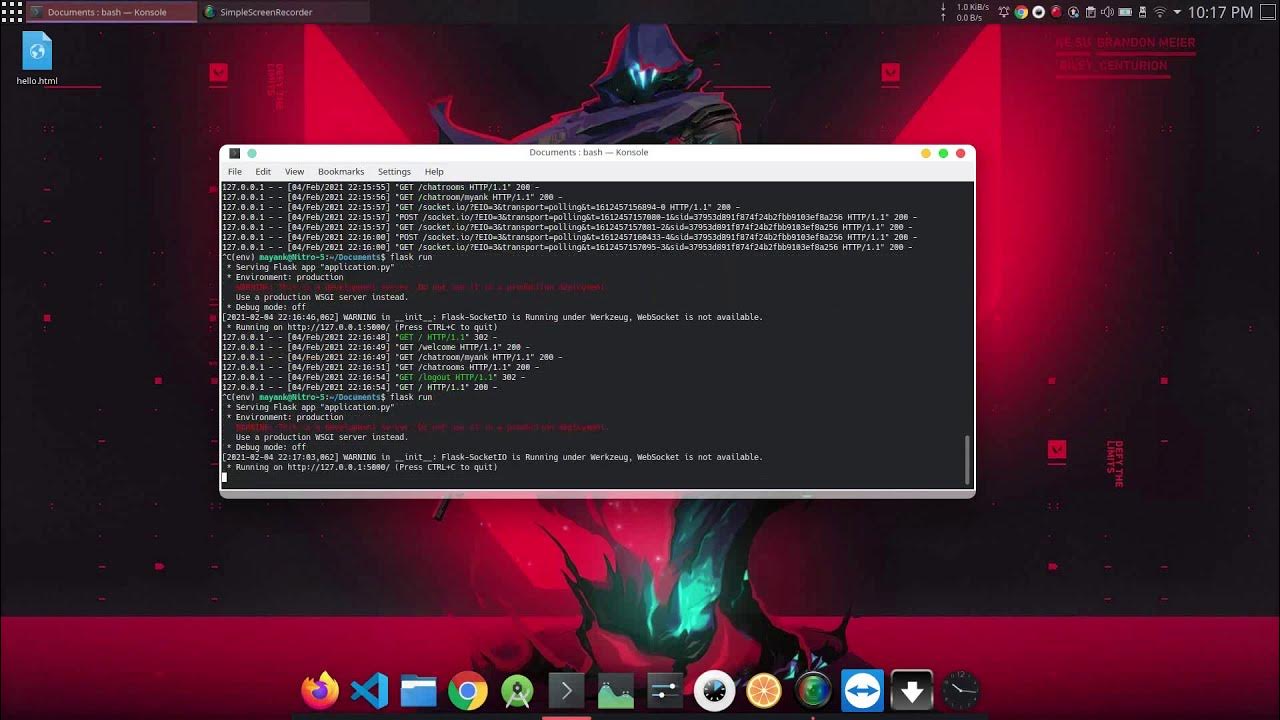Click the USB device tray icon
This screenshot has height=720, width=1280.
[1142, 12]
